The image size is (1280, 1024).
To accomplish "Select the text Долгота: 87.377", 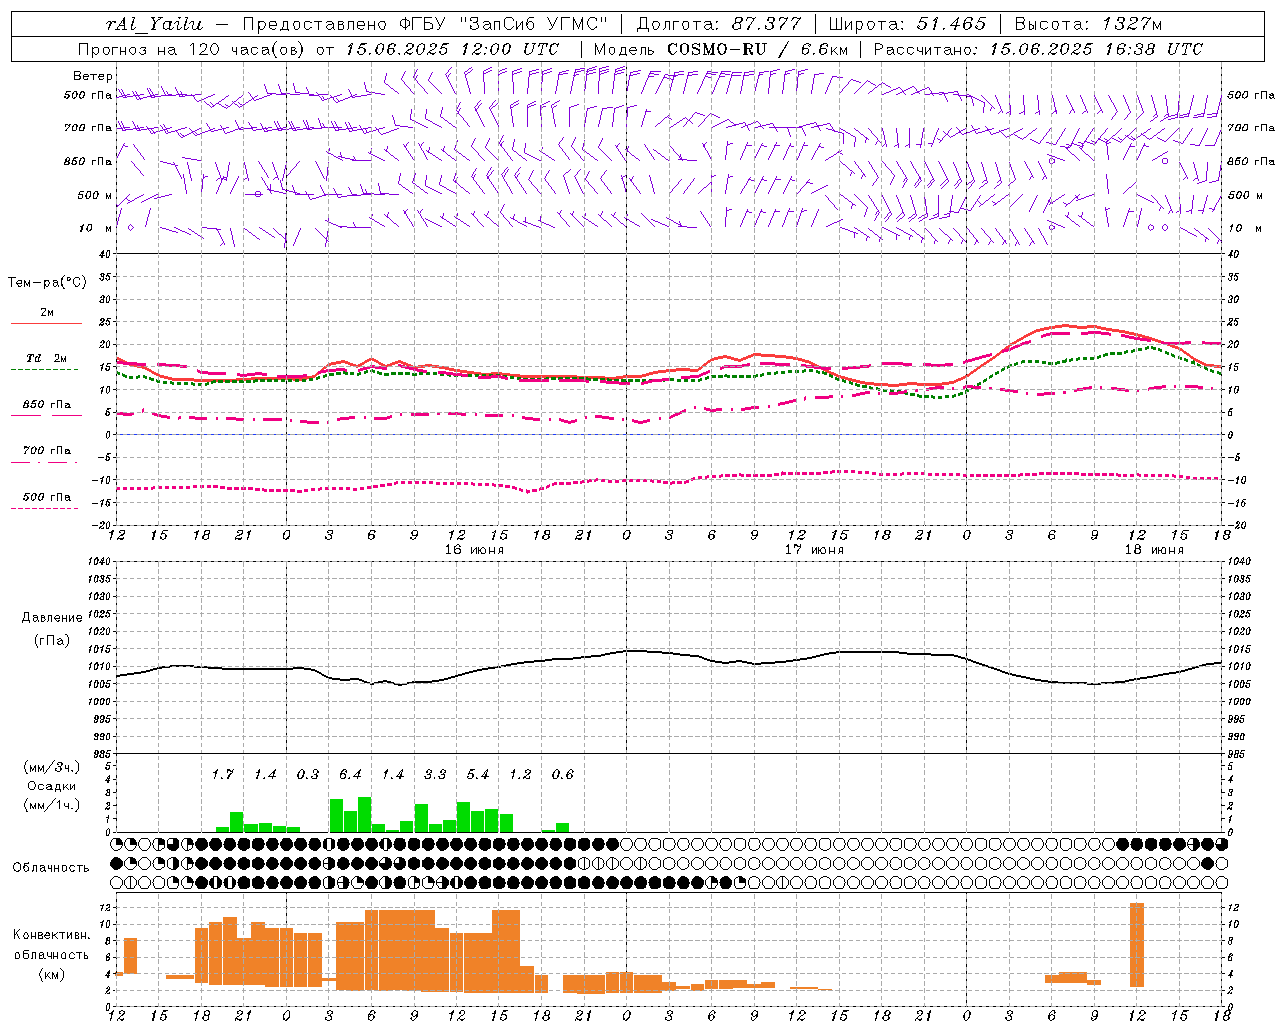I will 719,24.
